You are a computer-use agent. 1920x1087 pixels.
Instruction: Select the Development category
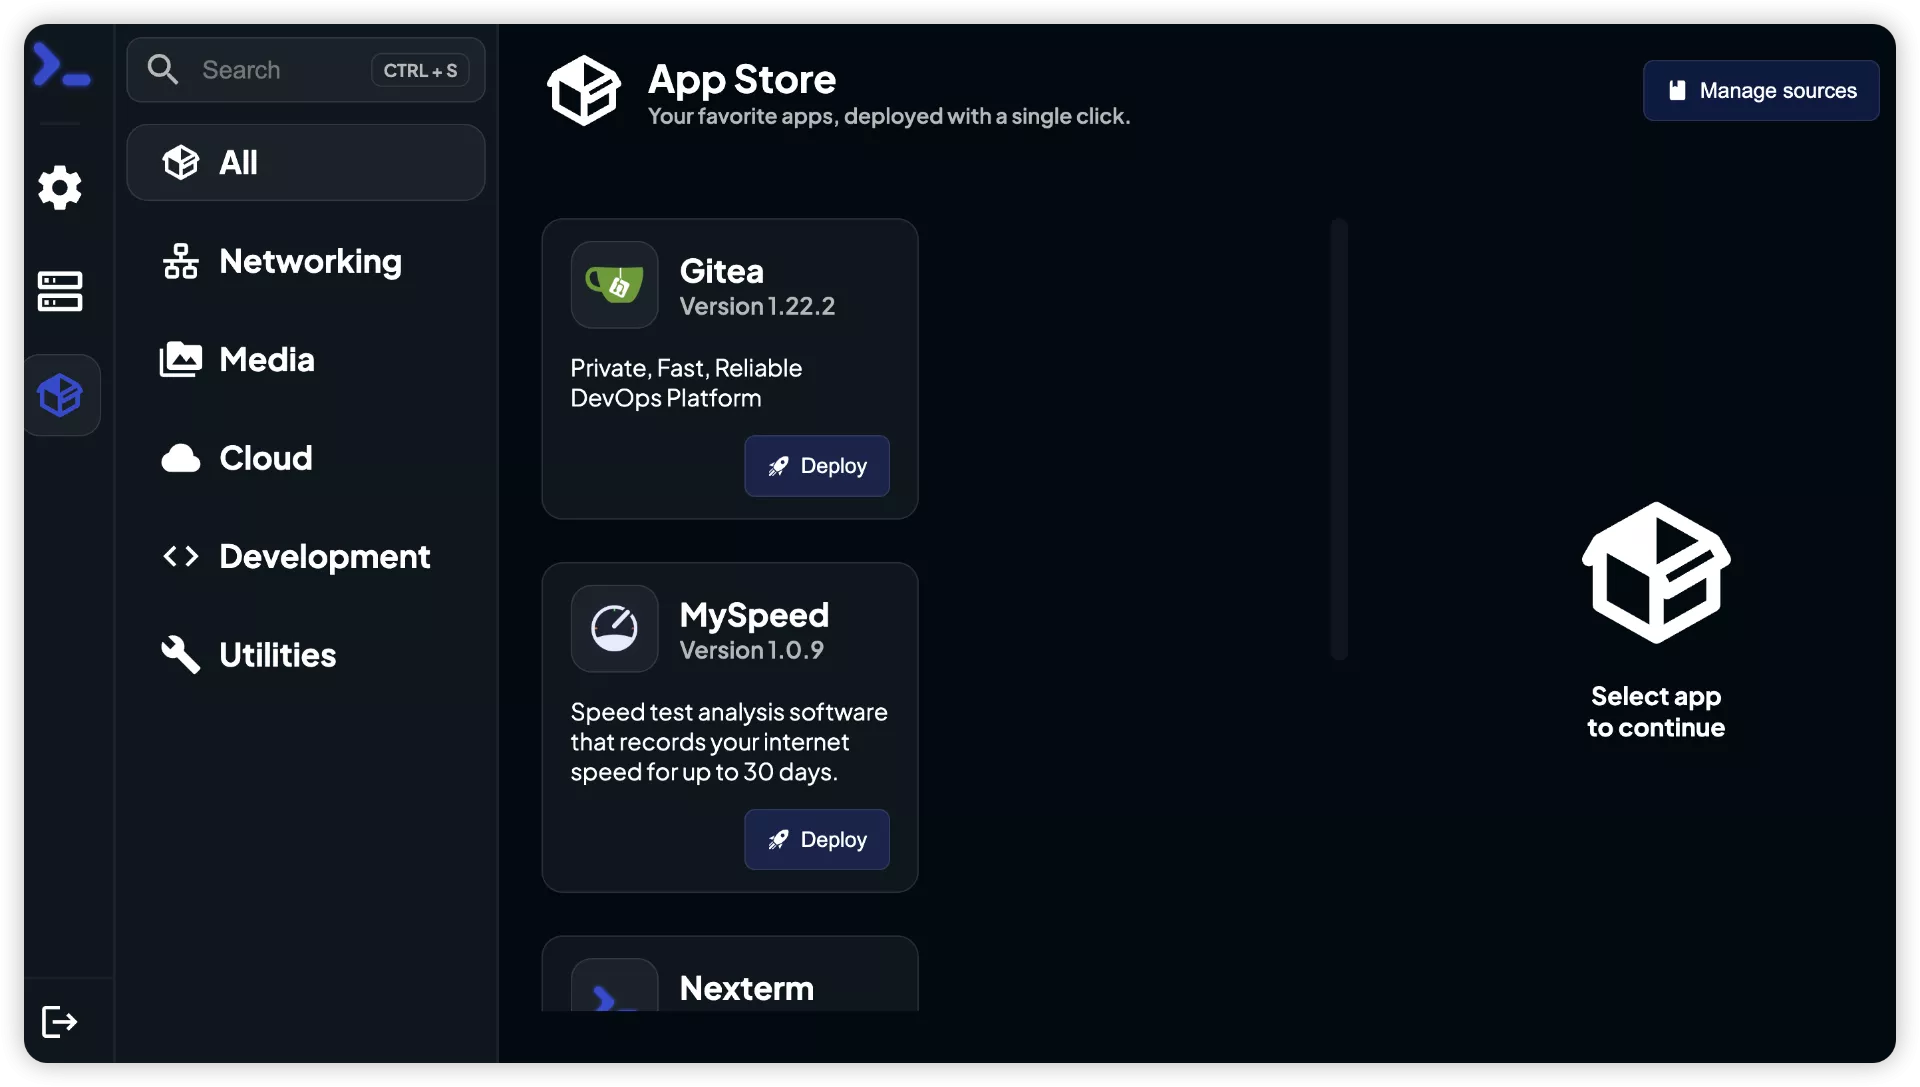coord(306,556)
